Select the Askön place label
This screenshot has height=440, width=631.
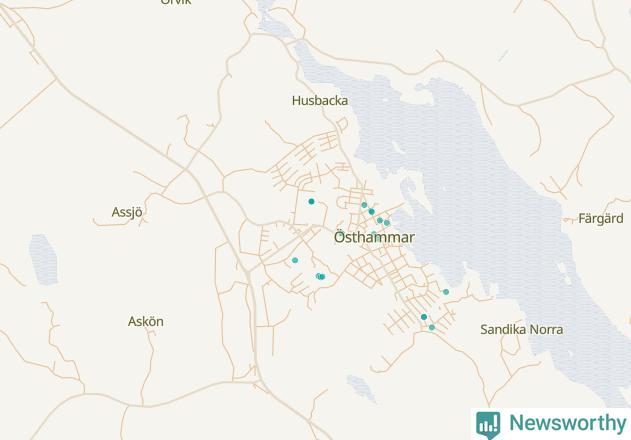point(146,322)
